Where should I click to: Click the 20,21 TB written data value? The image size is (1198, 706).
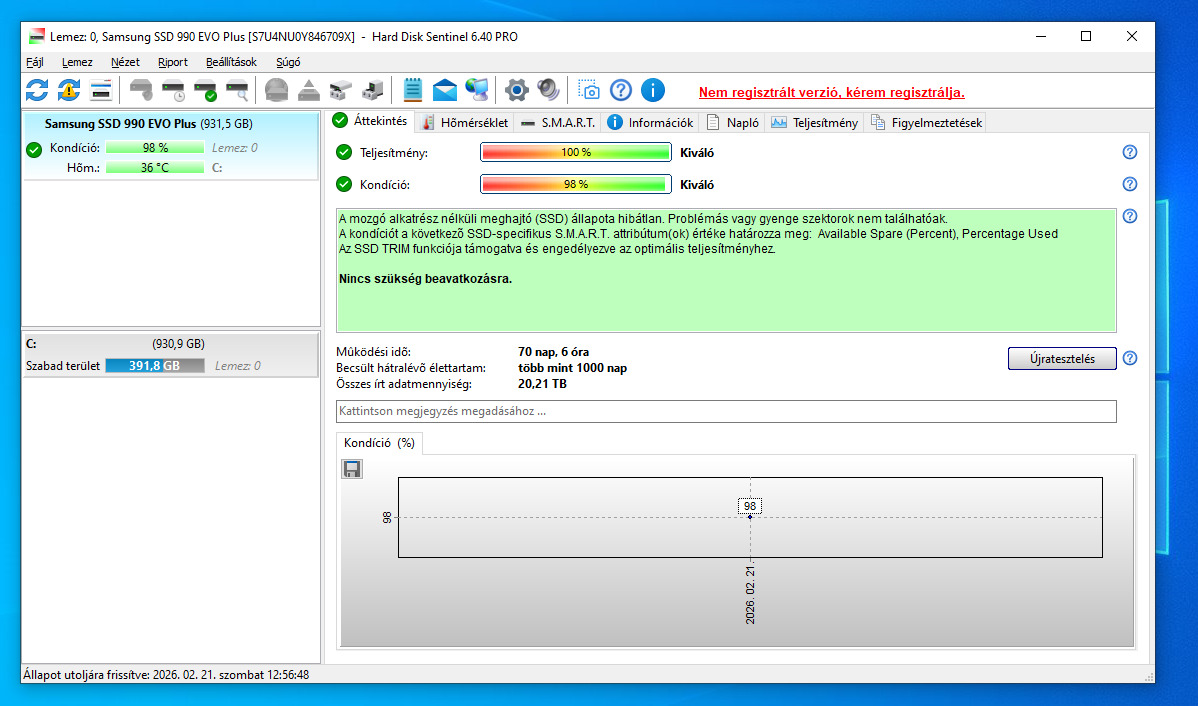pos(542,384)
